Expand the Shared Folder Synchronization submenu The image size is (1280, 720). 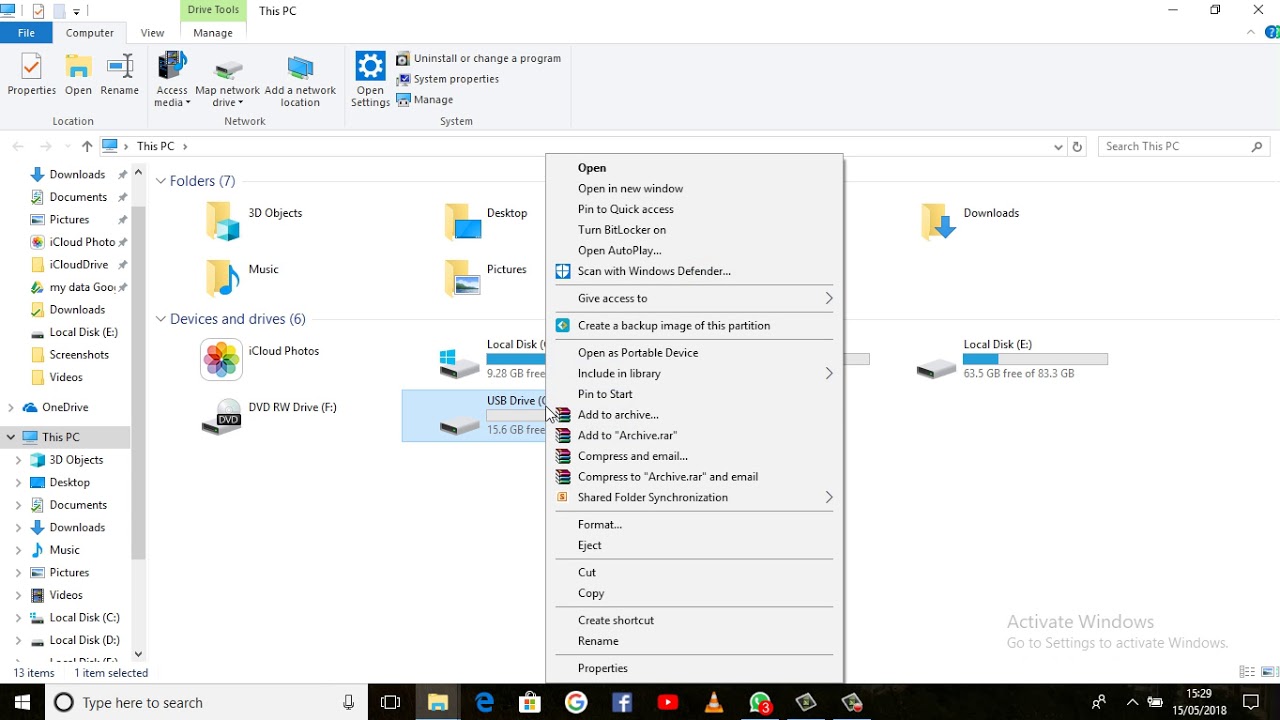[x=694, y=497]
